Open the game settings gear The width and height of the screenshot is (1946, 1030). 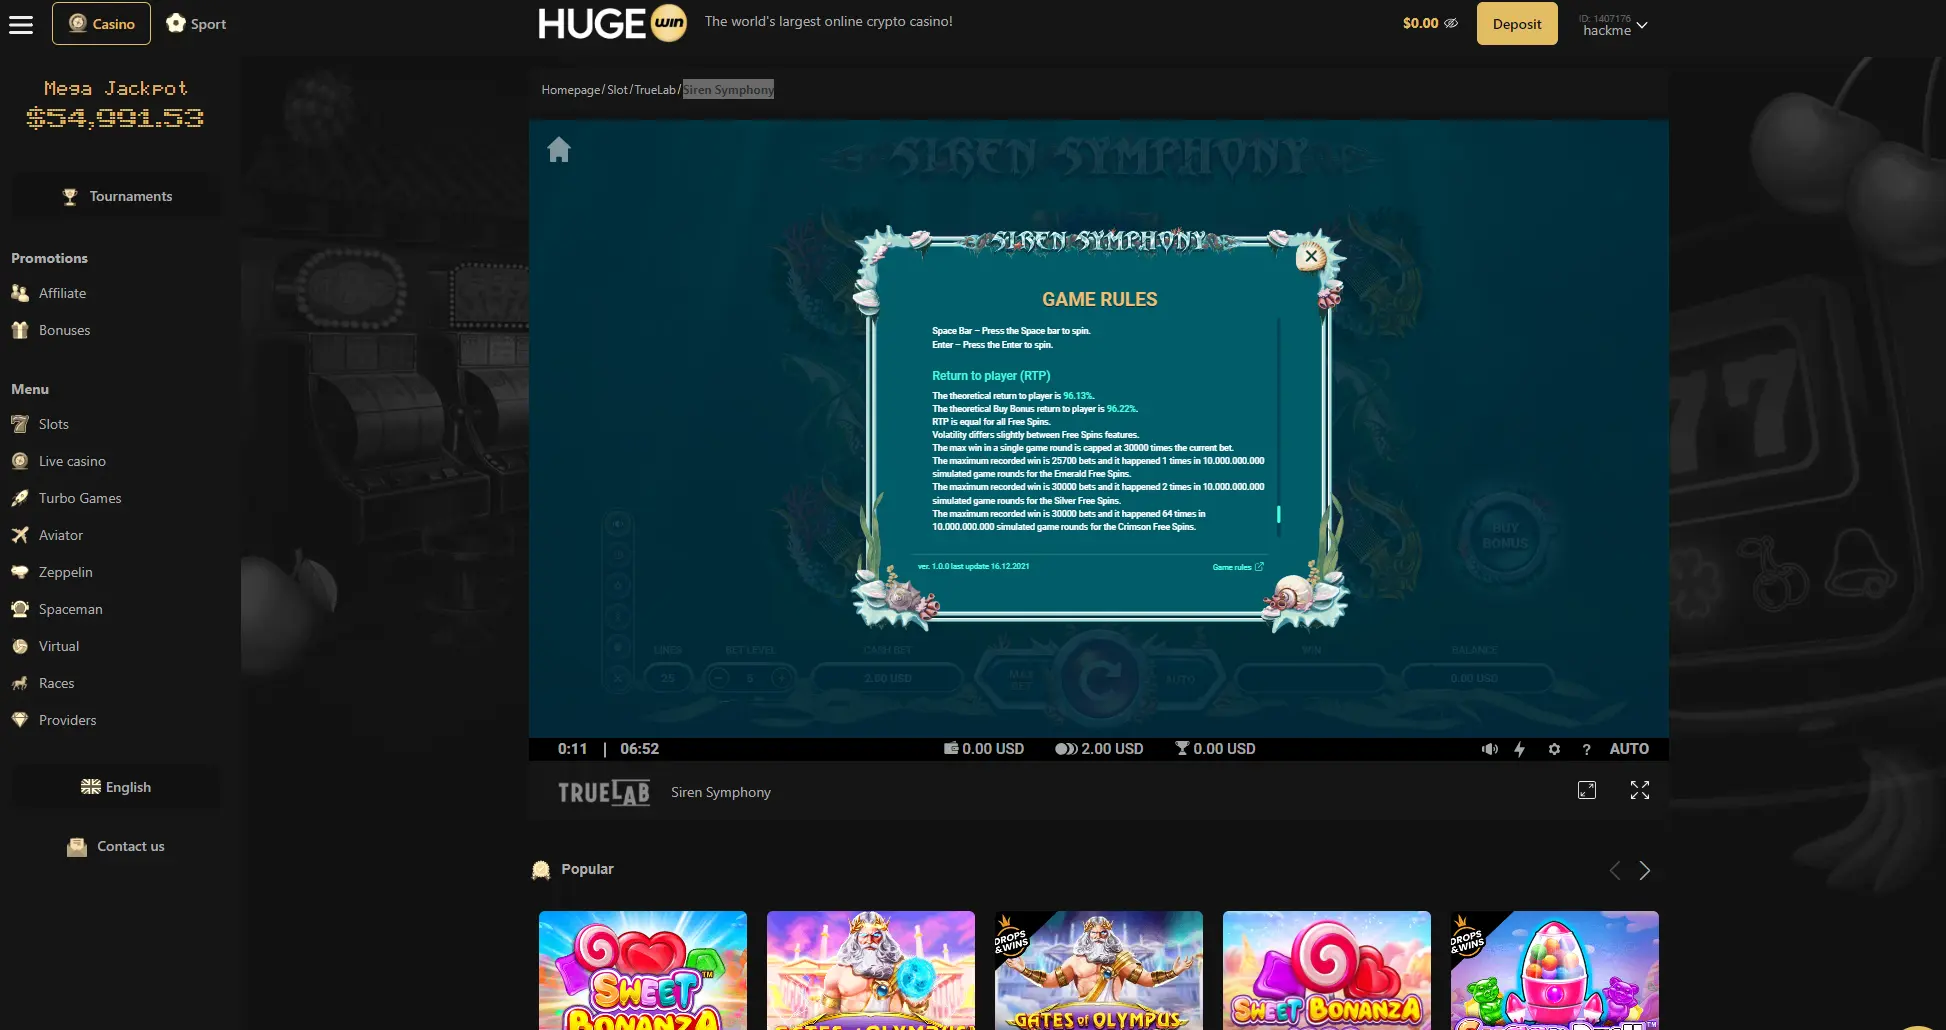click(1554, 749)
